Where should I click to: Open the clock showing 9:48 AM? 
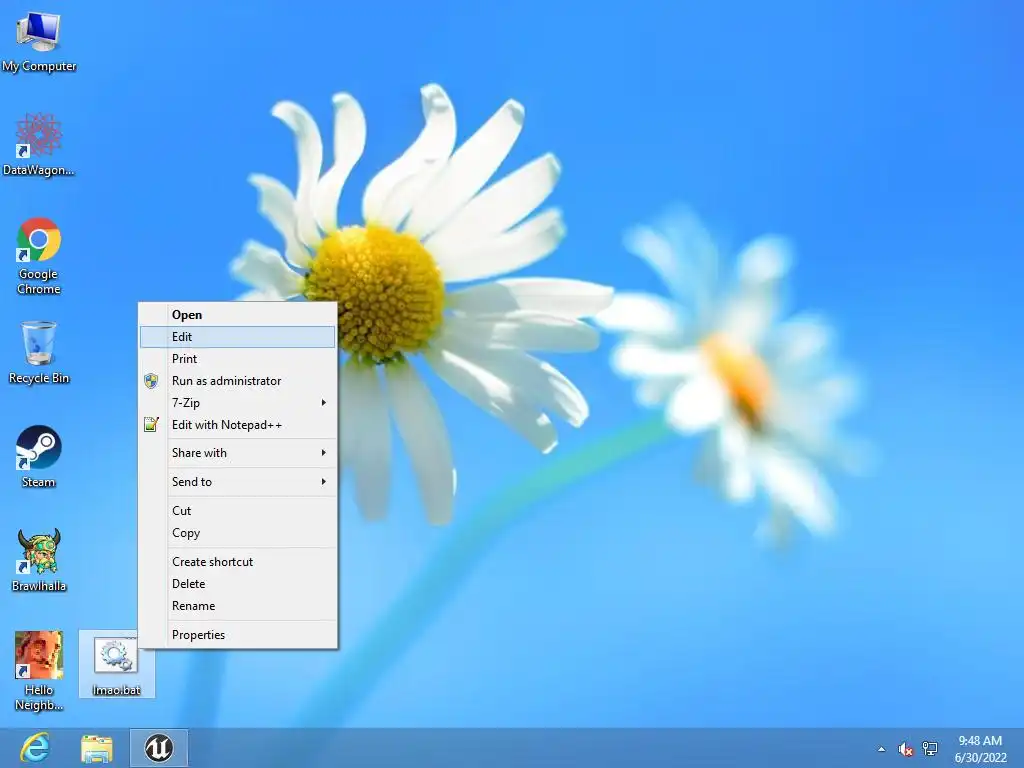[x=980, y=749]
